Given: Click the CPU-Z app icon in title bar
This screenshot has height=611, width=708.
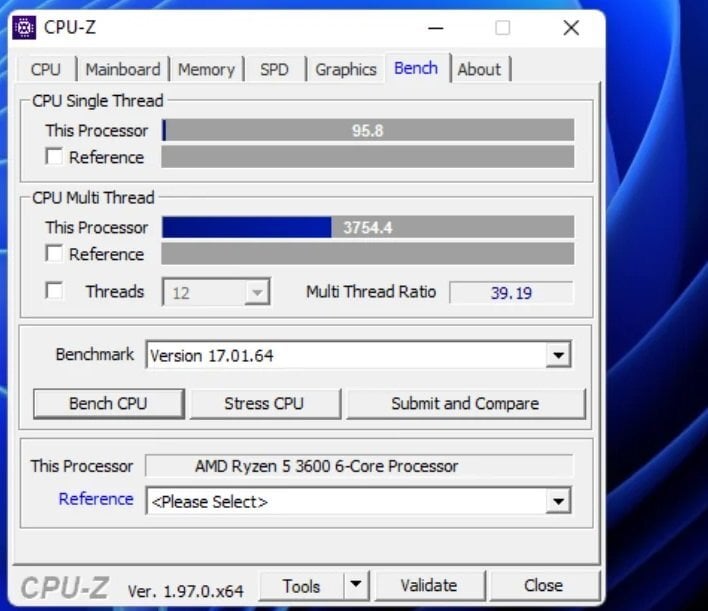Looking at the screenshot, I should click(x=24, y=28).
